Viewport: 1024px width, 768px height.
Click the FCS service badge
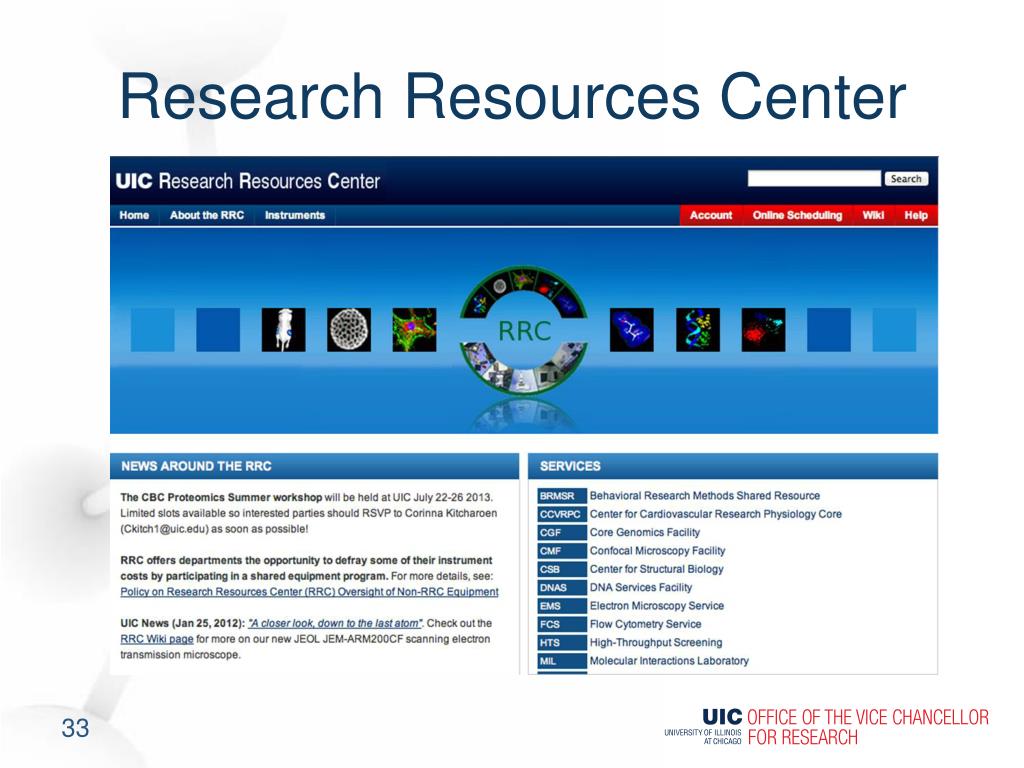tap(562, 624)
